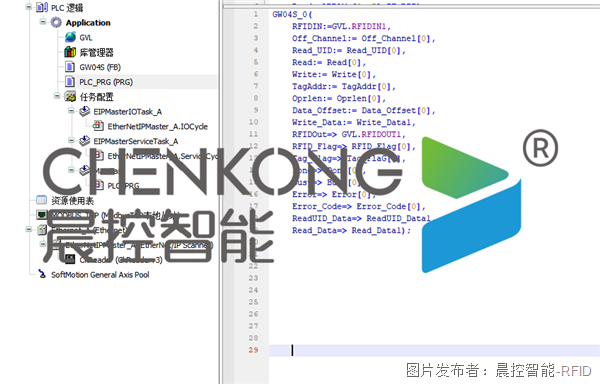Image resolution: width=600 pixels, height=384 pixels.
Task: Click the resource usage table icon
Action: [41, 200]
